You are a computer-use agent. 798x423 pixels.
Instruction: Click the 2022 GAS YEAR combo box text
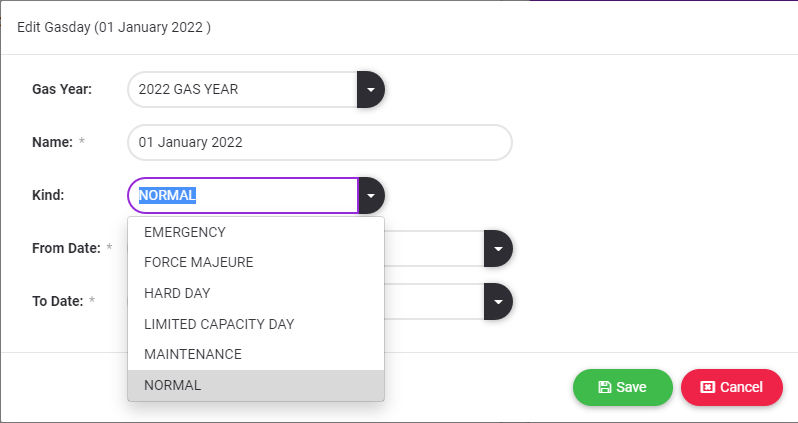pos(242,89)
